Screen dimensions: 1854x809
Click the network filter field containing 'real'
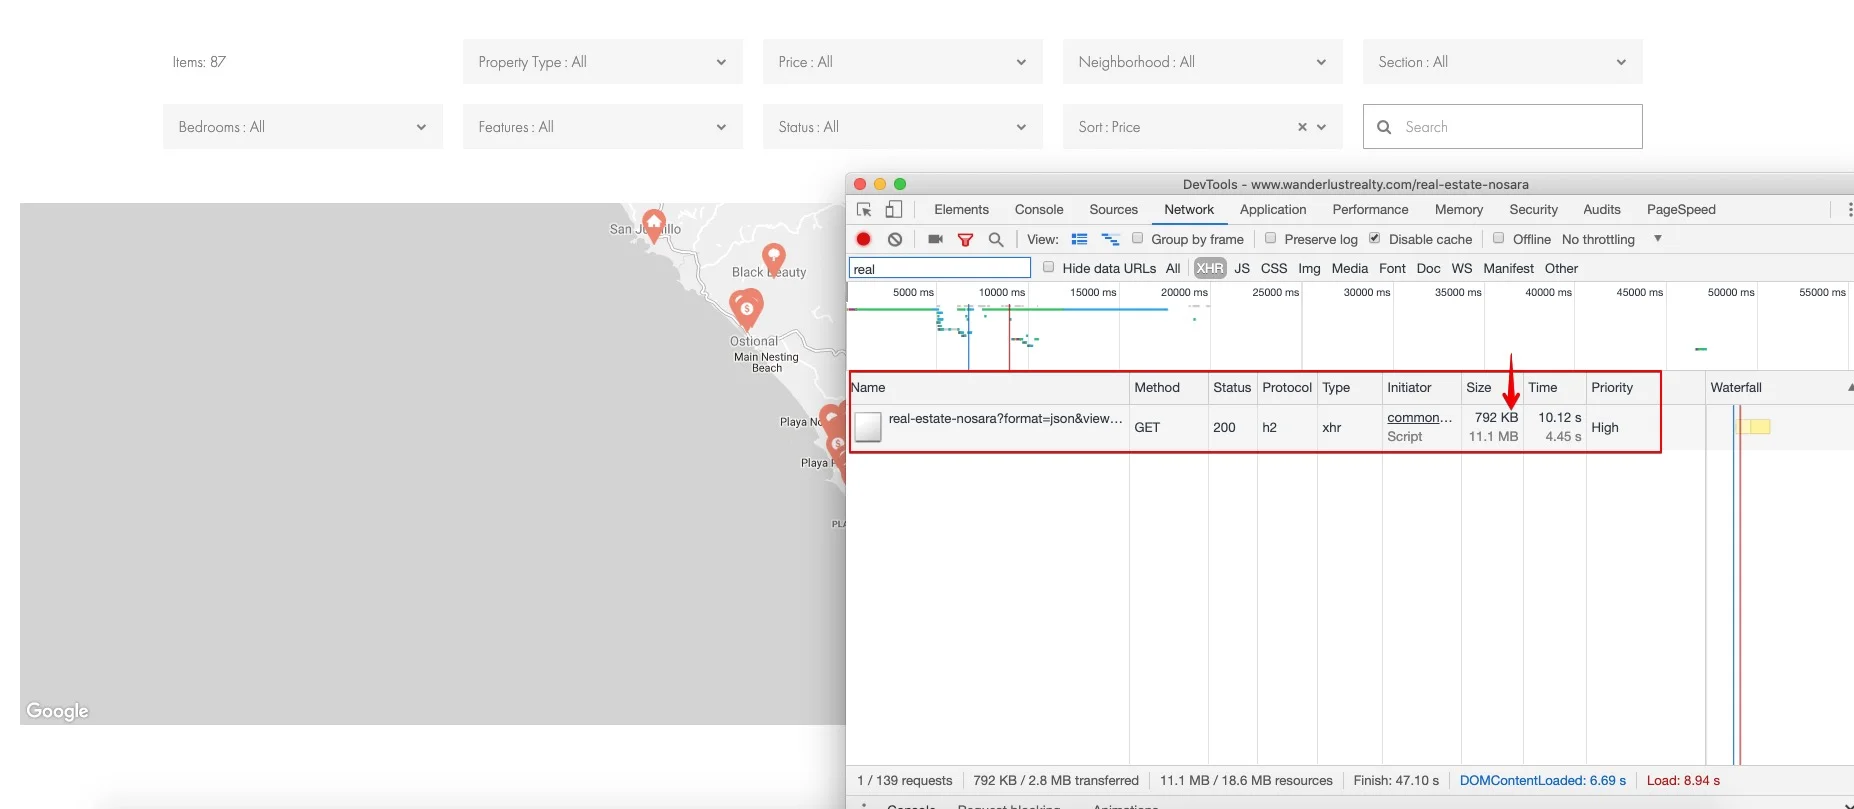pos(940,269)
